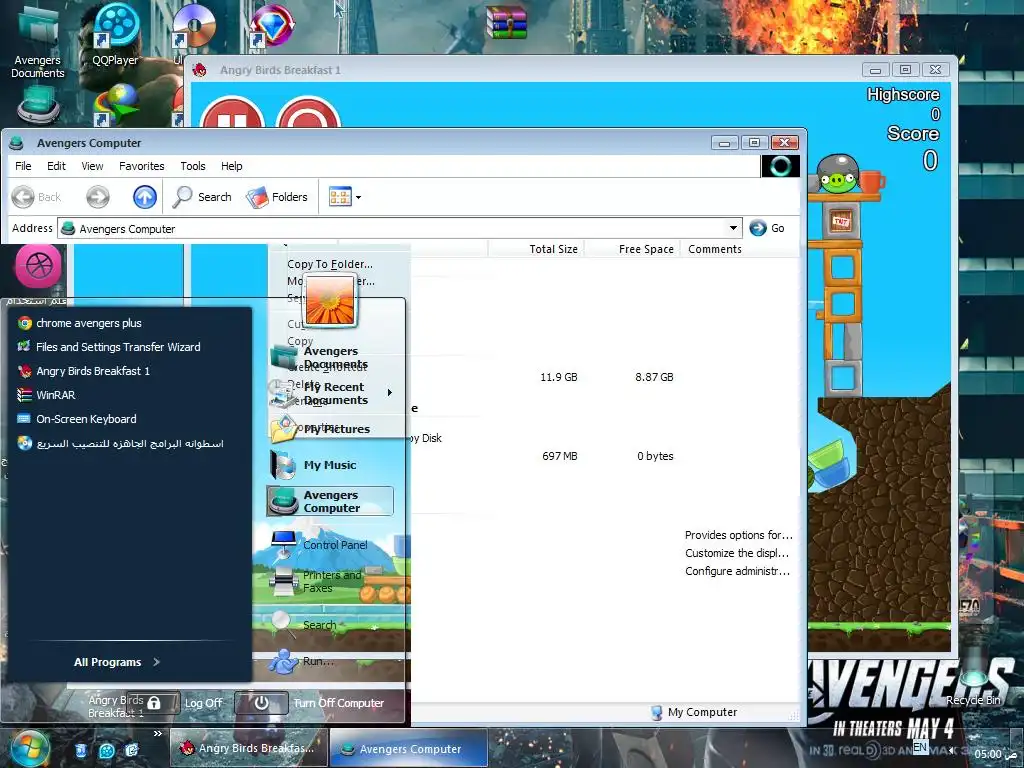
Task: Launch Angry Birds Breakfast 1 from Start list
Action: [93, 371]
